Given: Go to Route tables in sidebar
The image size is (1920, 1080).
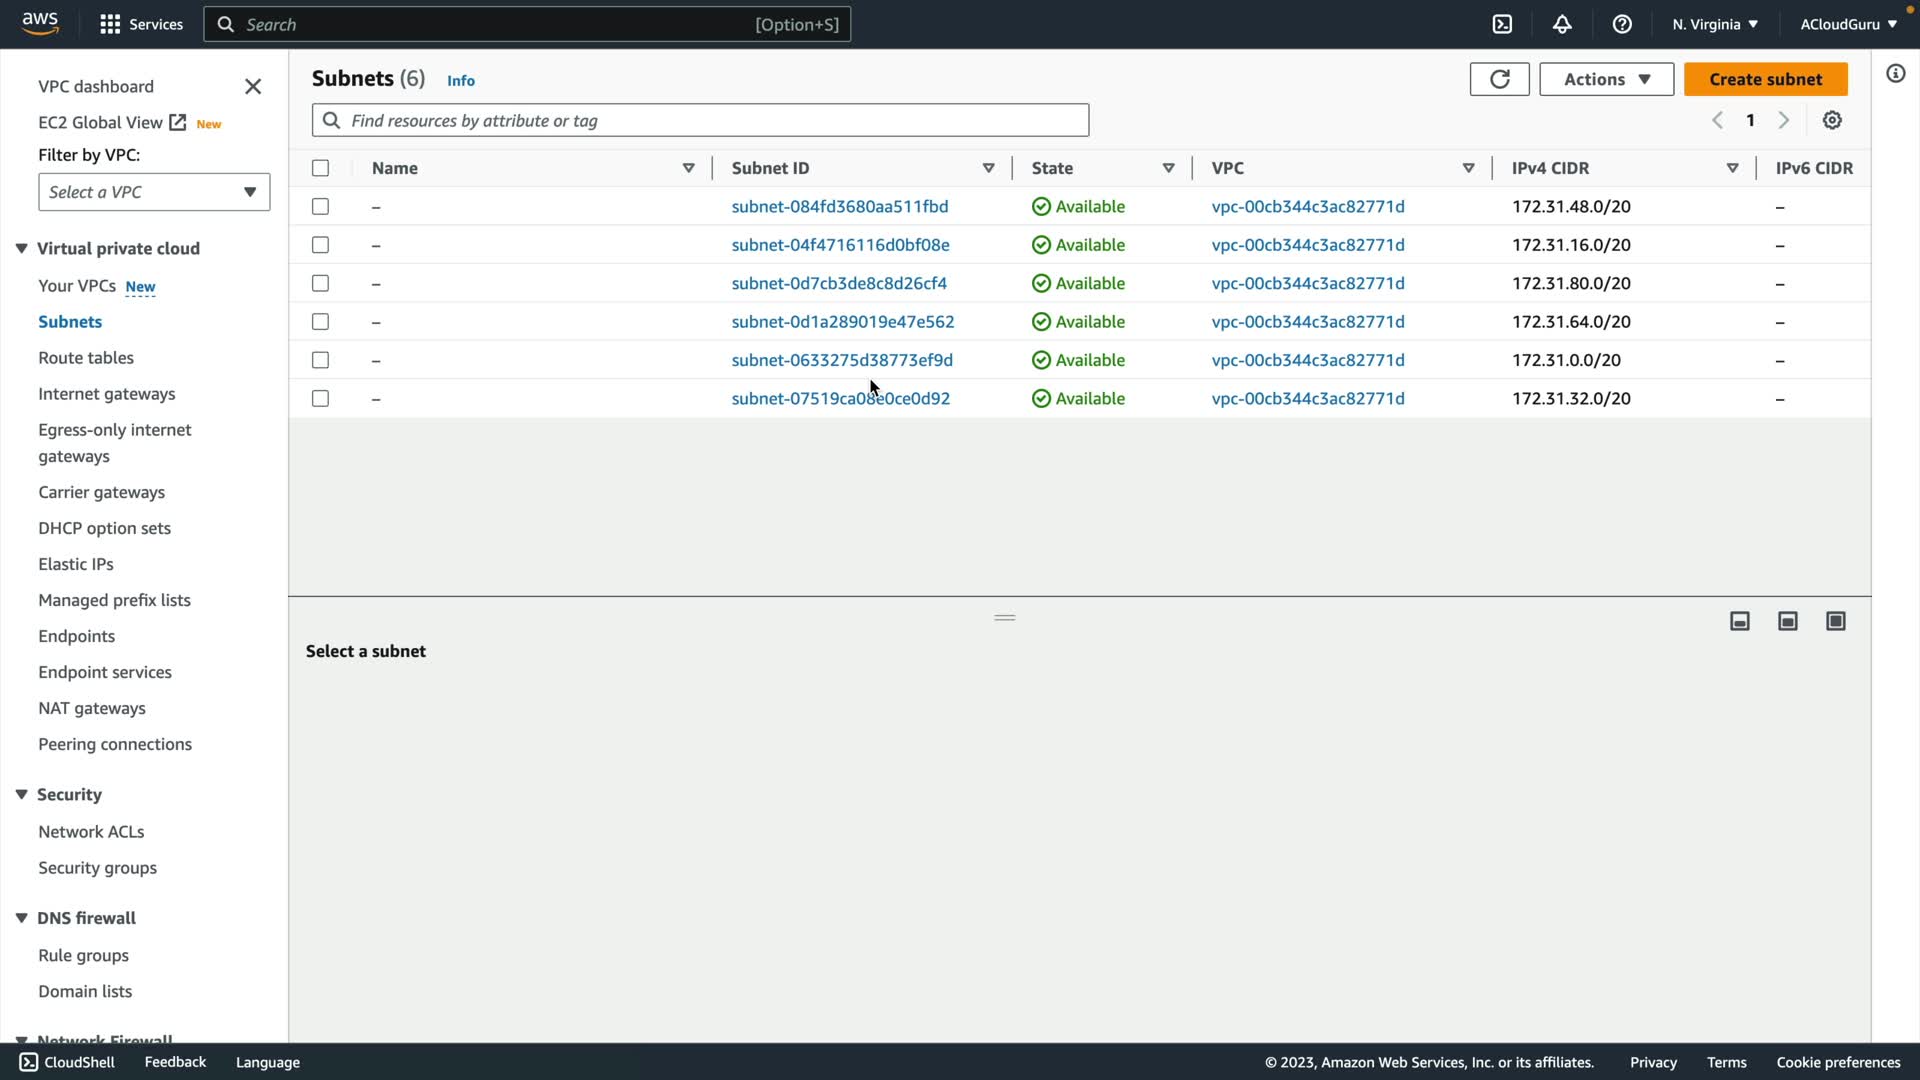Looking at the screenshot, I should coord(86,357).
